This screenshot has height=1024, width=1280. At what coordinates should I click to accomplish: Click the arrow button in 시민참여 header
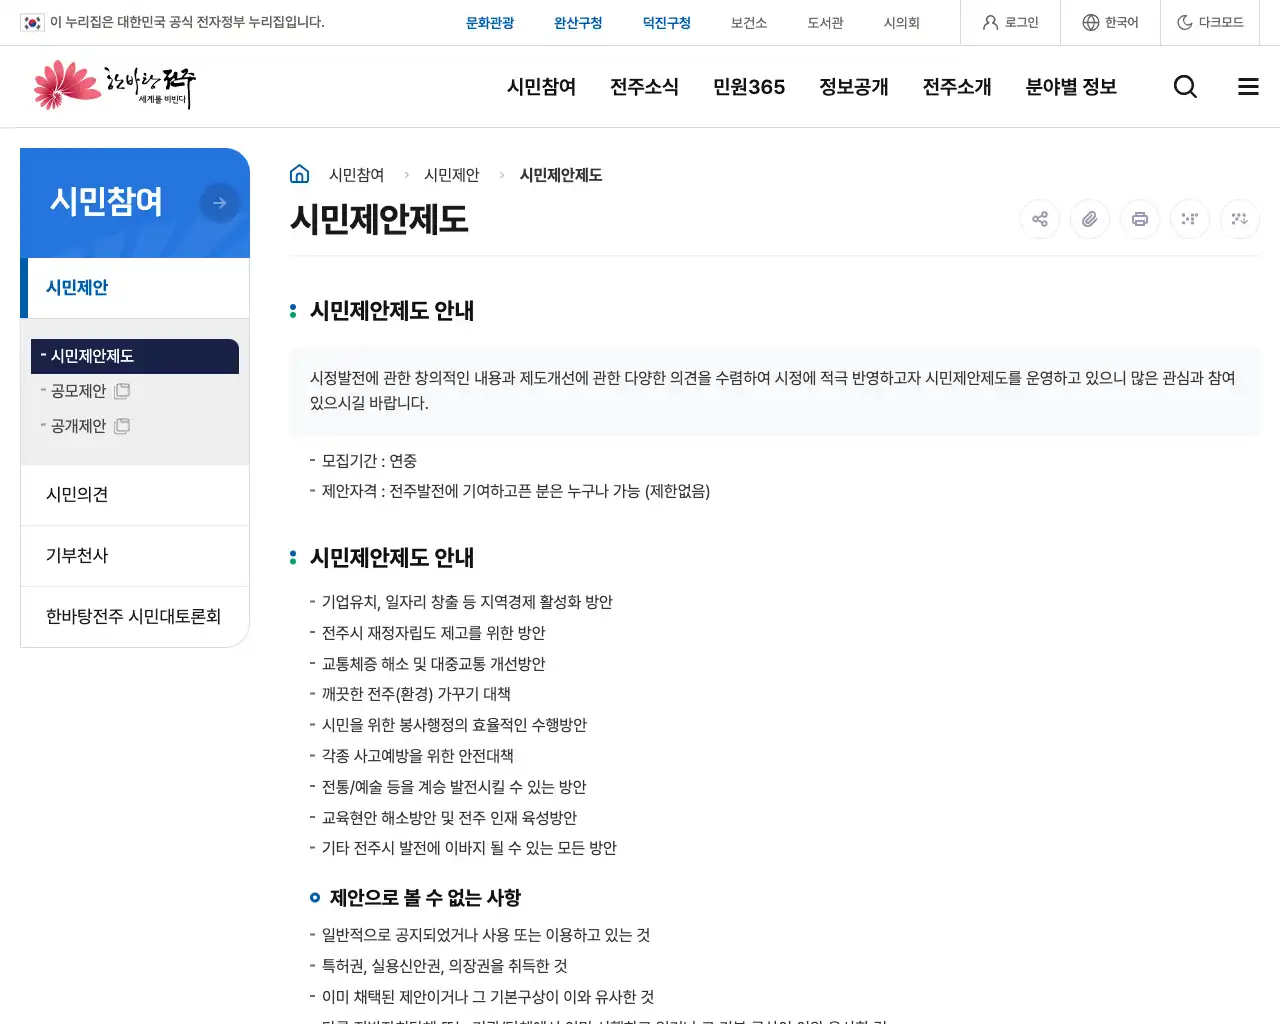pyautogui.click(x=220, y=203)
